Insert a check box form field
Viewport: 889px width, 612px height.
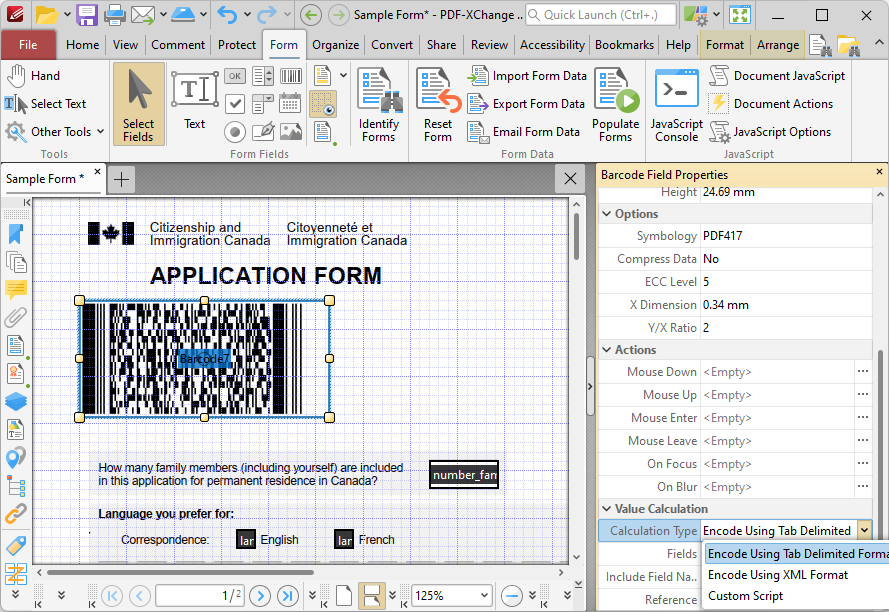pyautogui.click(x=235, y=104)
